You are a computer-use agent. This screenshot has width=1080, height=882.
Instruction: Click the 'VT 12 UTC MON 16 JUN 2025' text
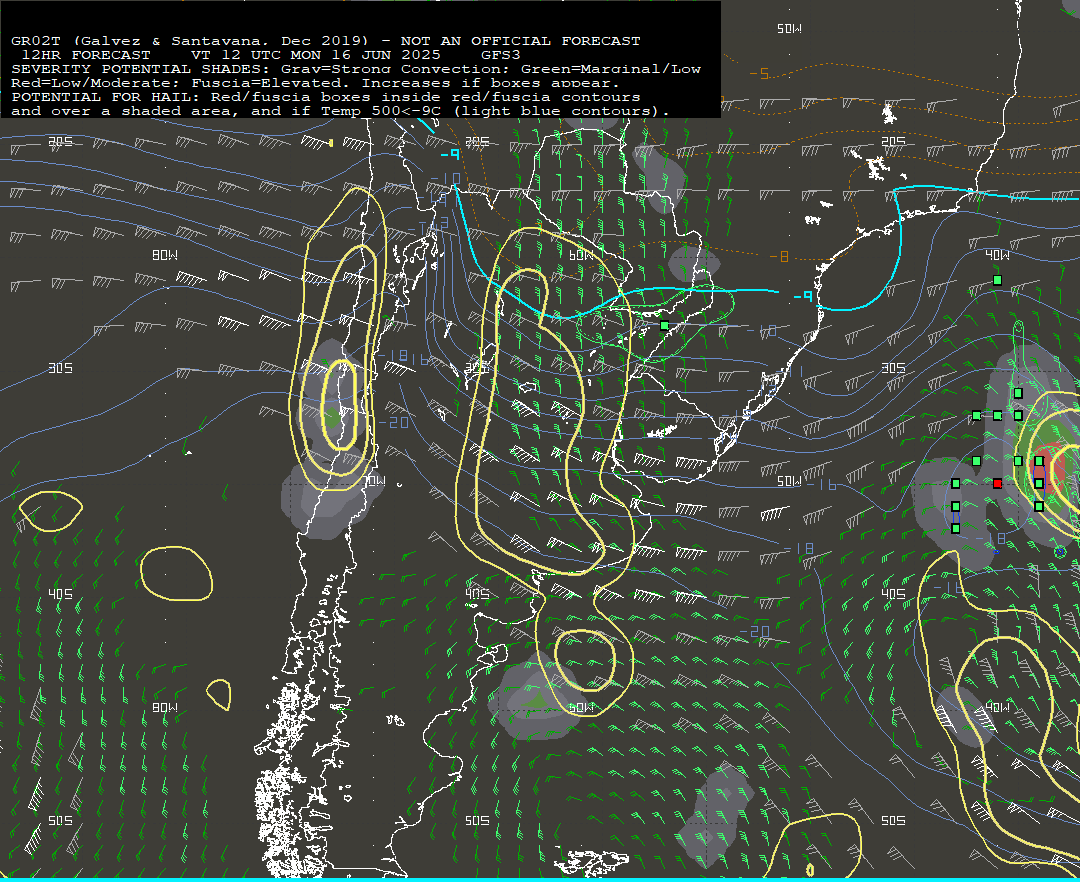315,54
